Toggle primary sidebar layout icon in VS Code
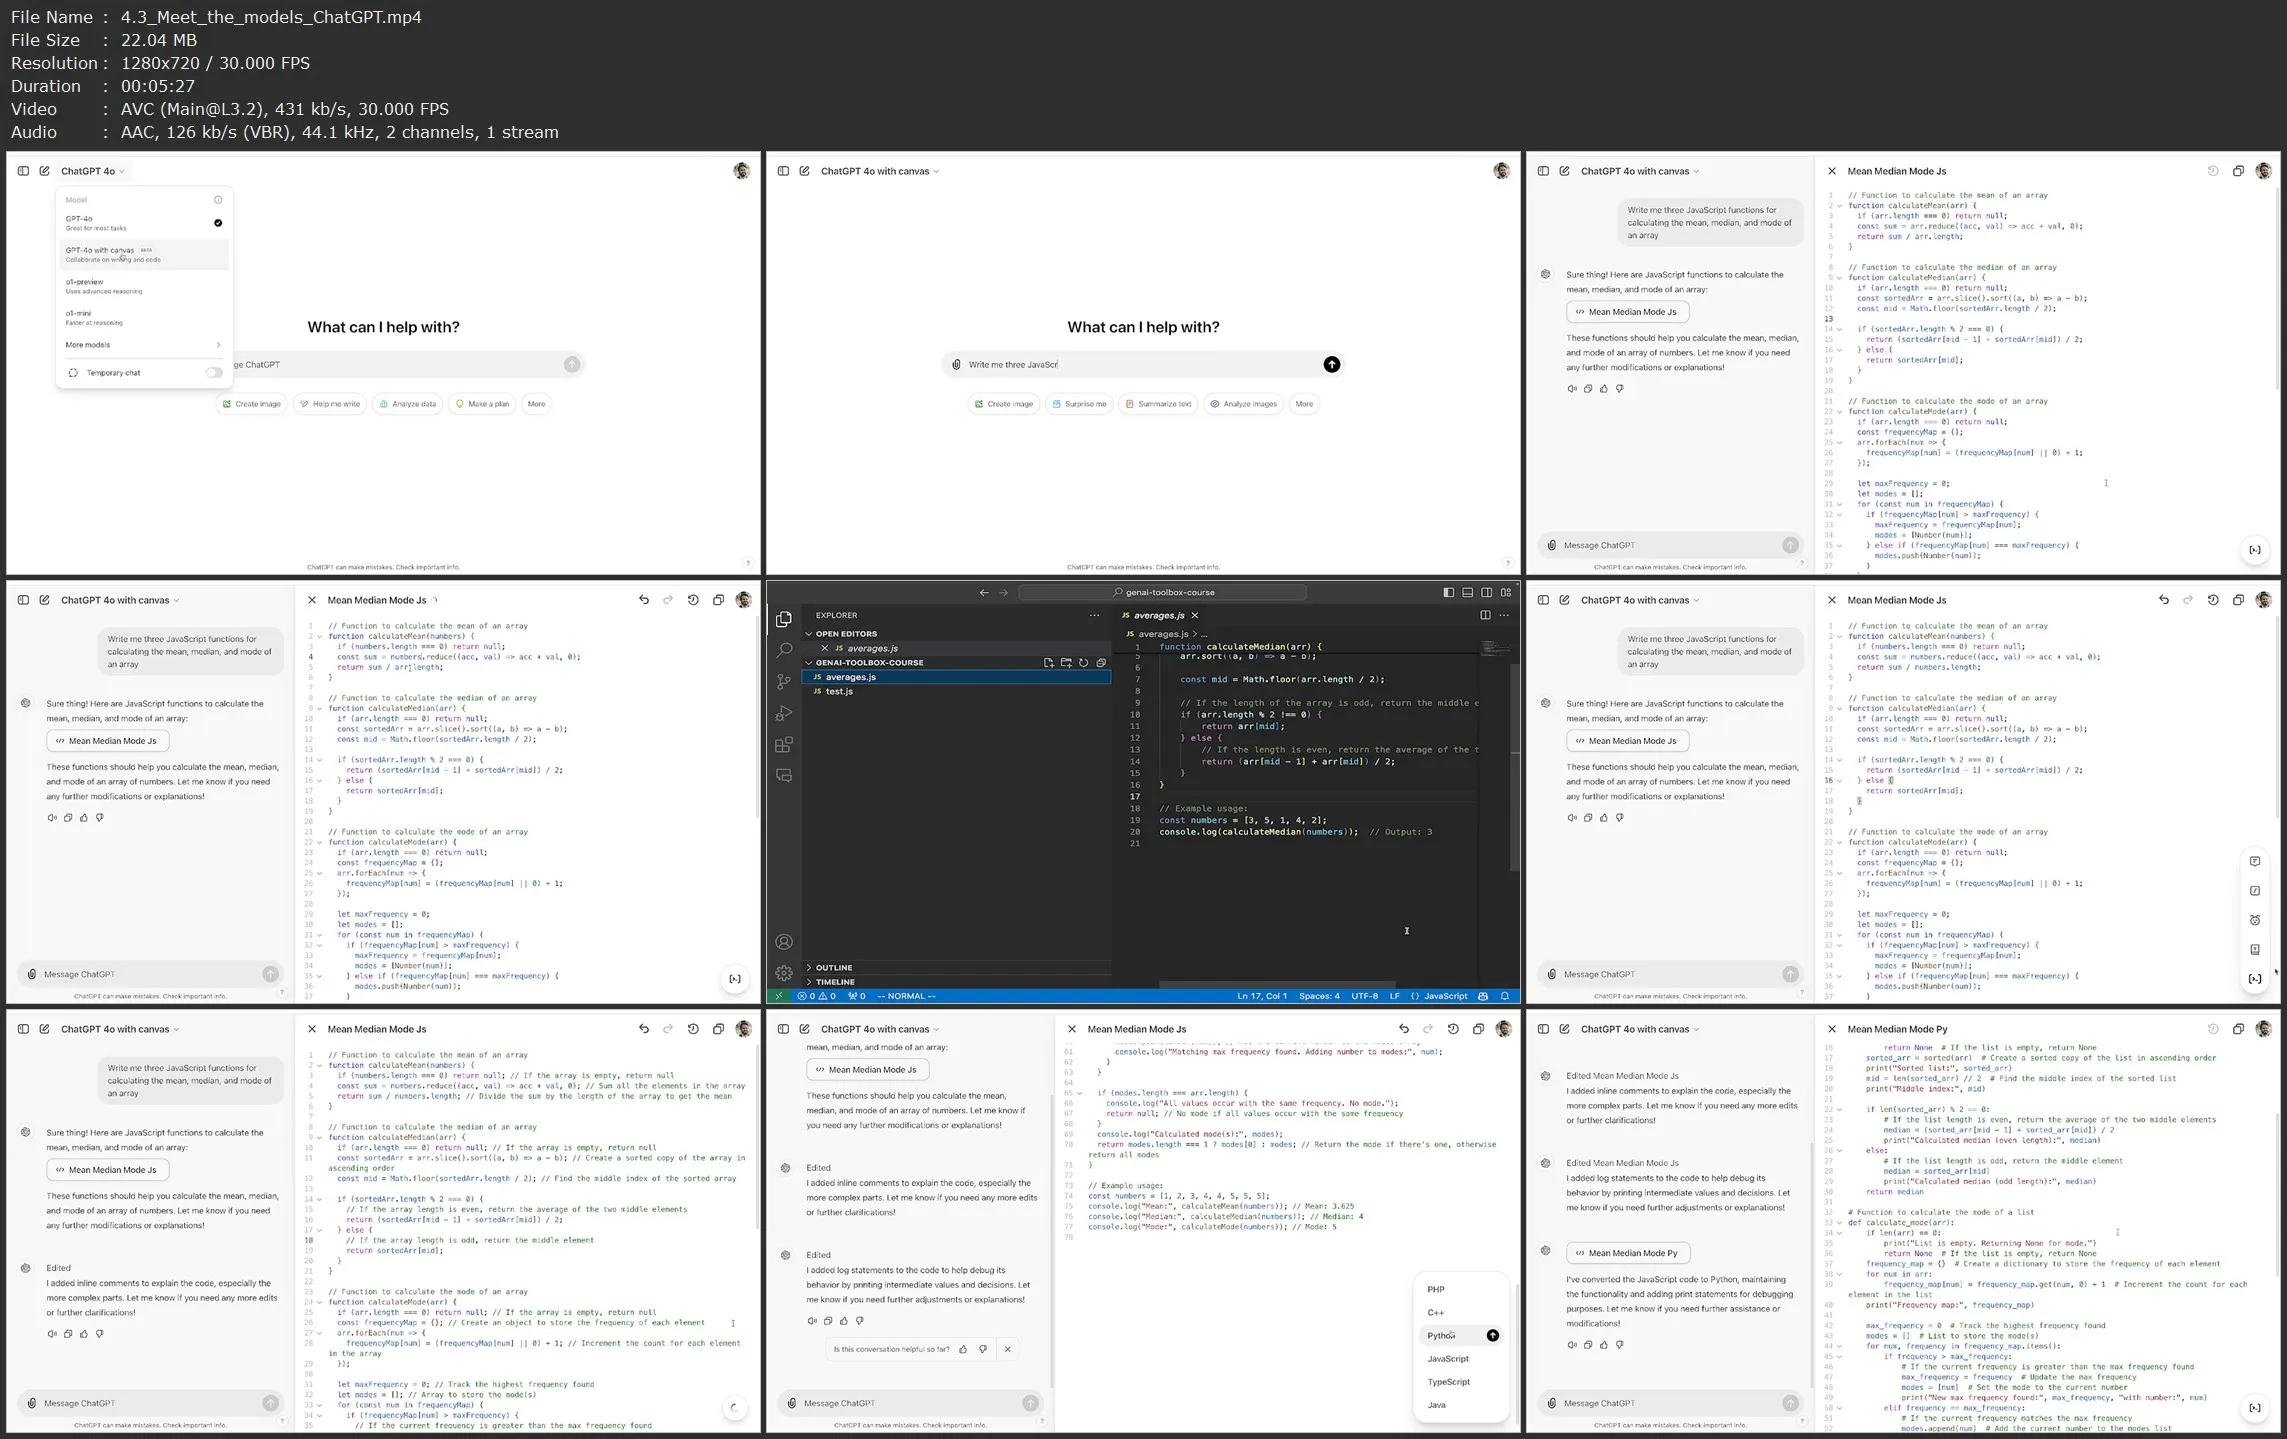The width and height of the screenshot is (2287, 1439). (1448, 593)
